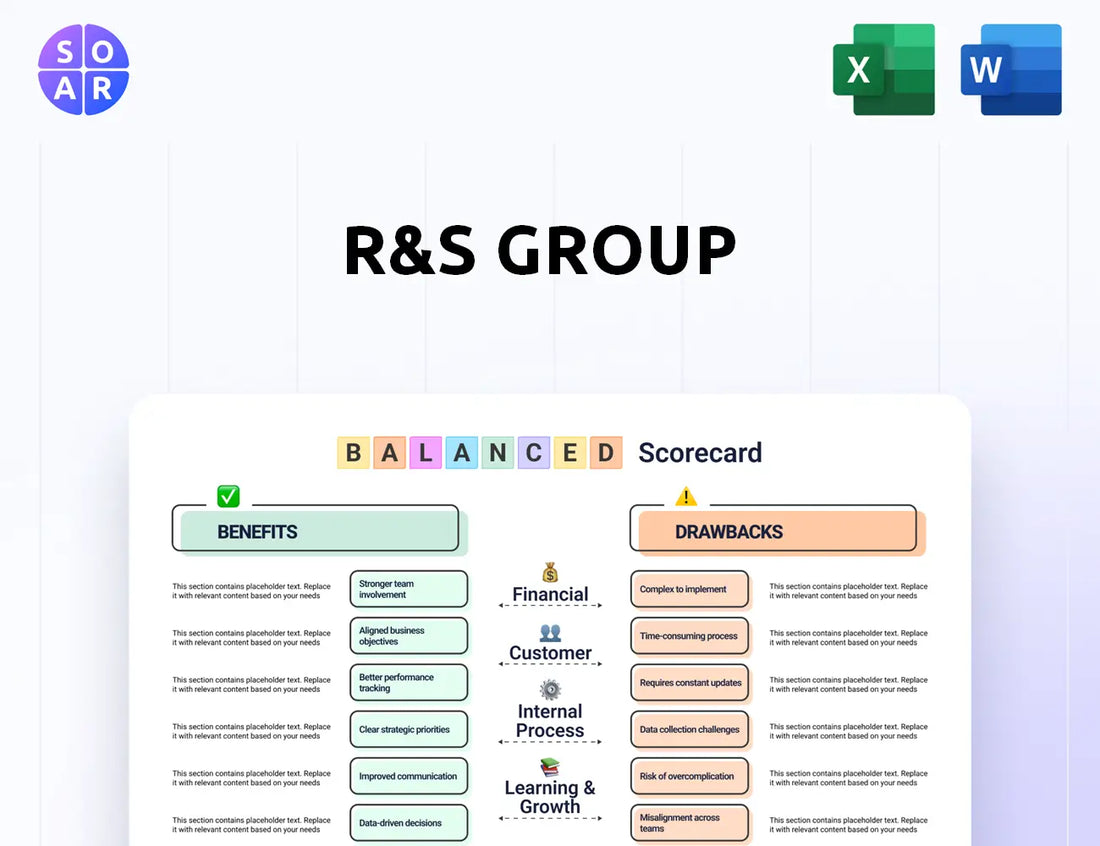Image resolution: width=1100 pixels, height=846 pixels.
Task: Select the Improved communication box
Action: click(409, 776)
